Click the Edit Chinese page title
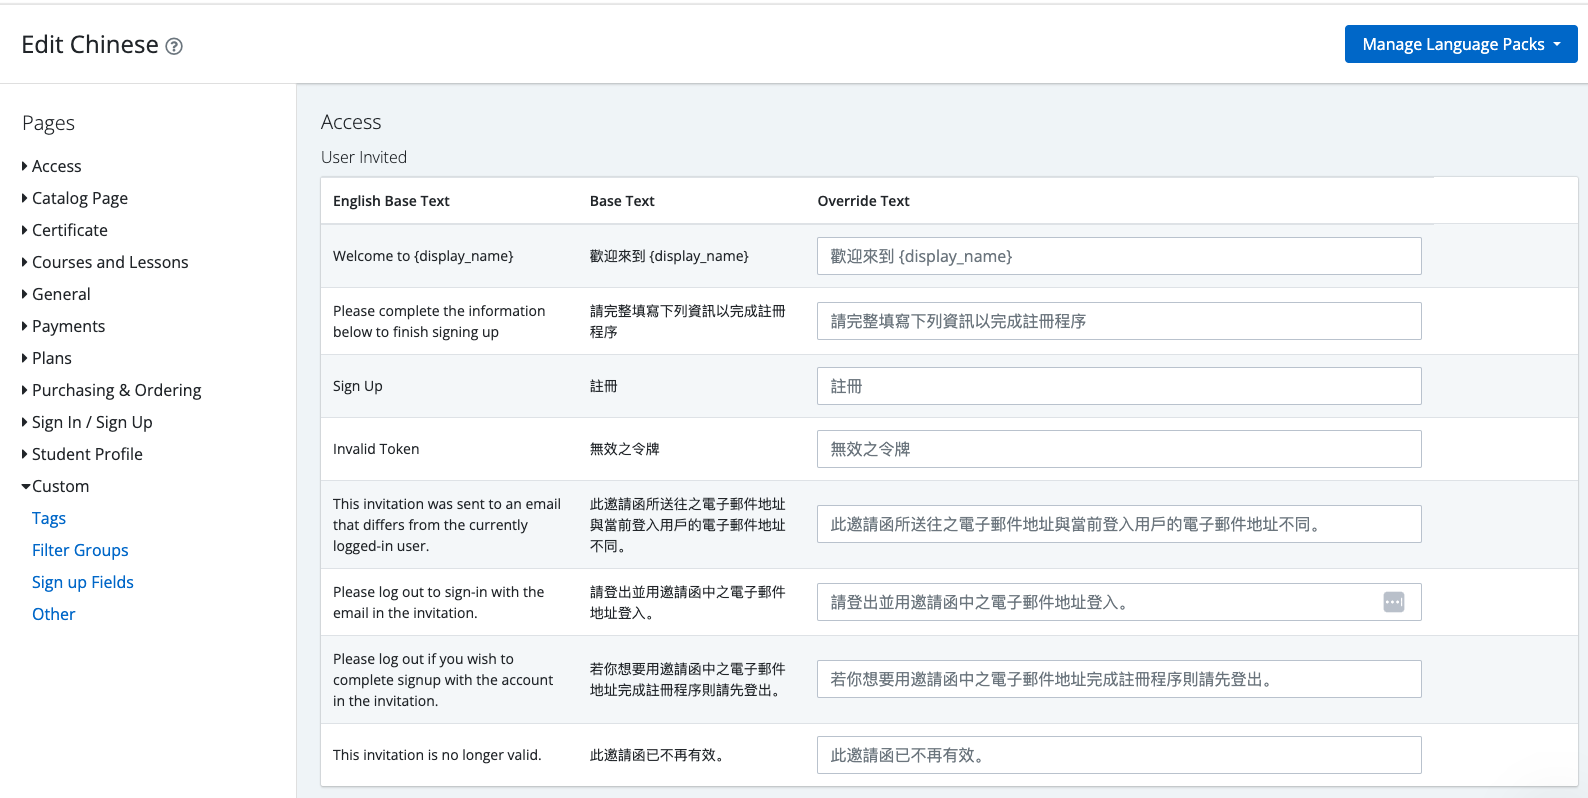 pos(90,45)
